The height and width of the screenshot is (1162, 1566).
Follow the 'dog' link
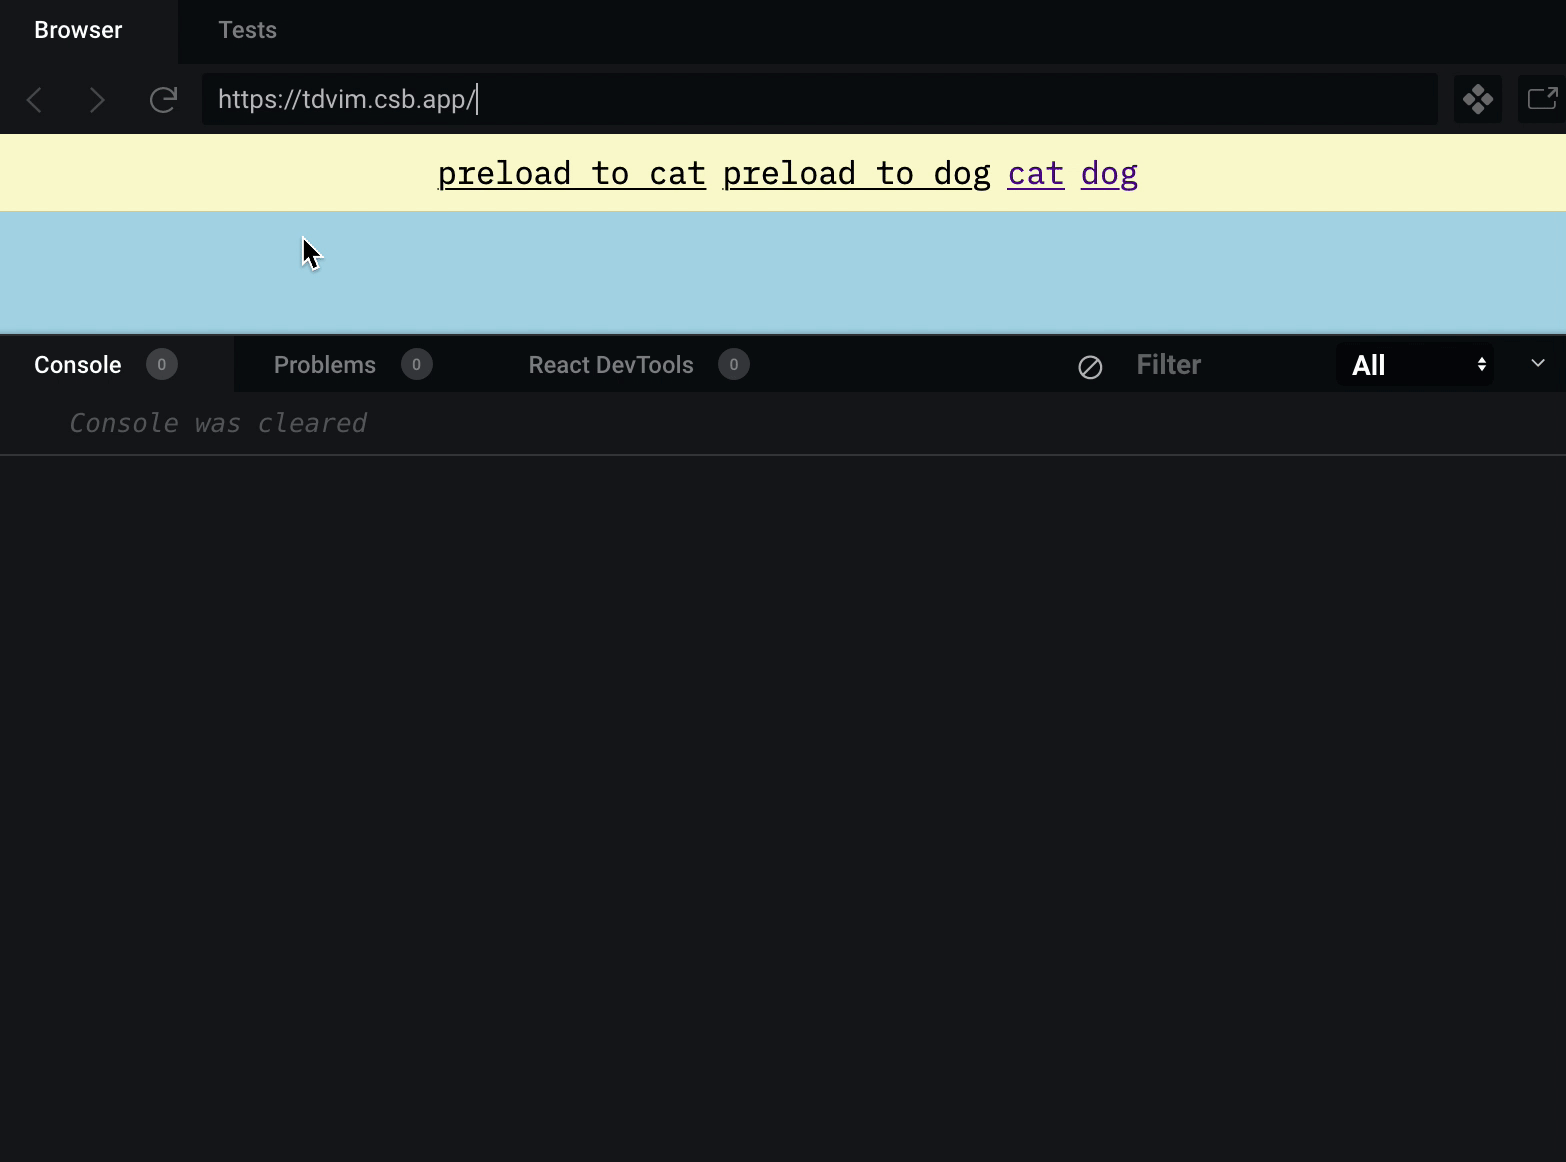pos(1109,173)
